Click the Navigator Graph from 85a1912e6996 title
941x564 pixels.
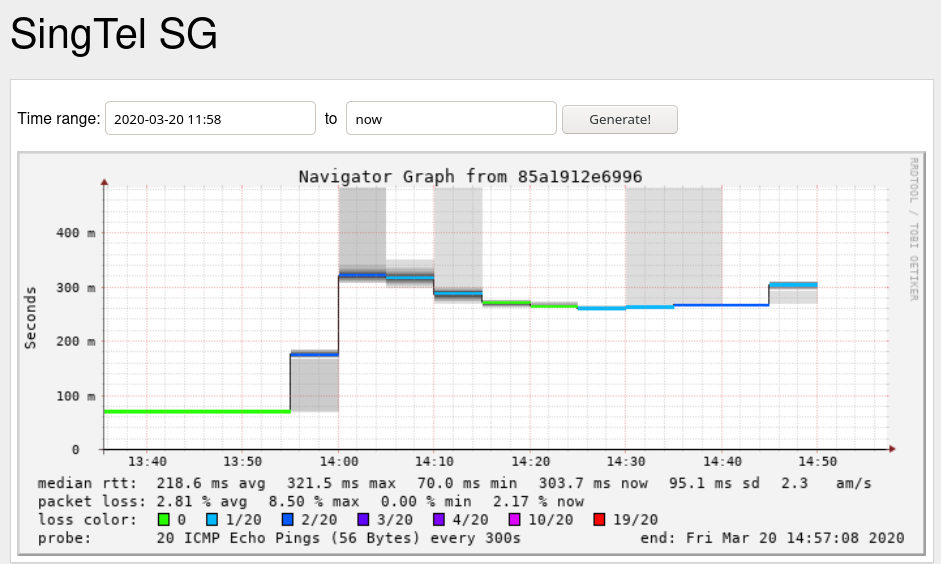470,176
